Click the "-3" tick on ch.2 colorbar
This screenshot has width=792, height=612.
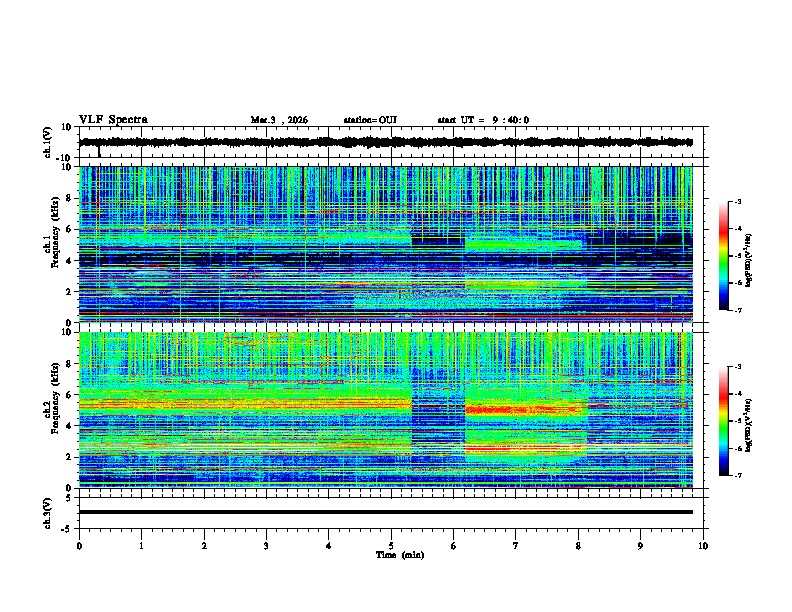tap(738, 367)
